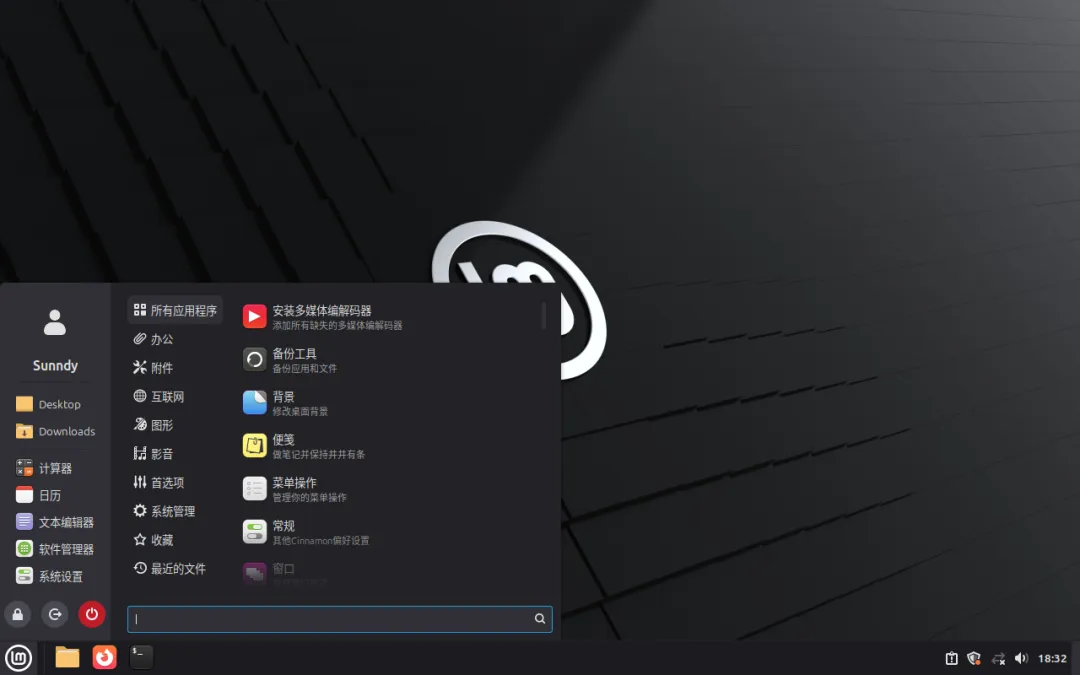Open the network connection tray icon
This screenshot has height=675, width=1080.
pos(998,658)
